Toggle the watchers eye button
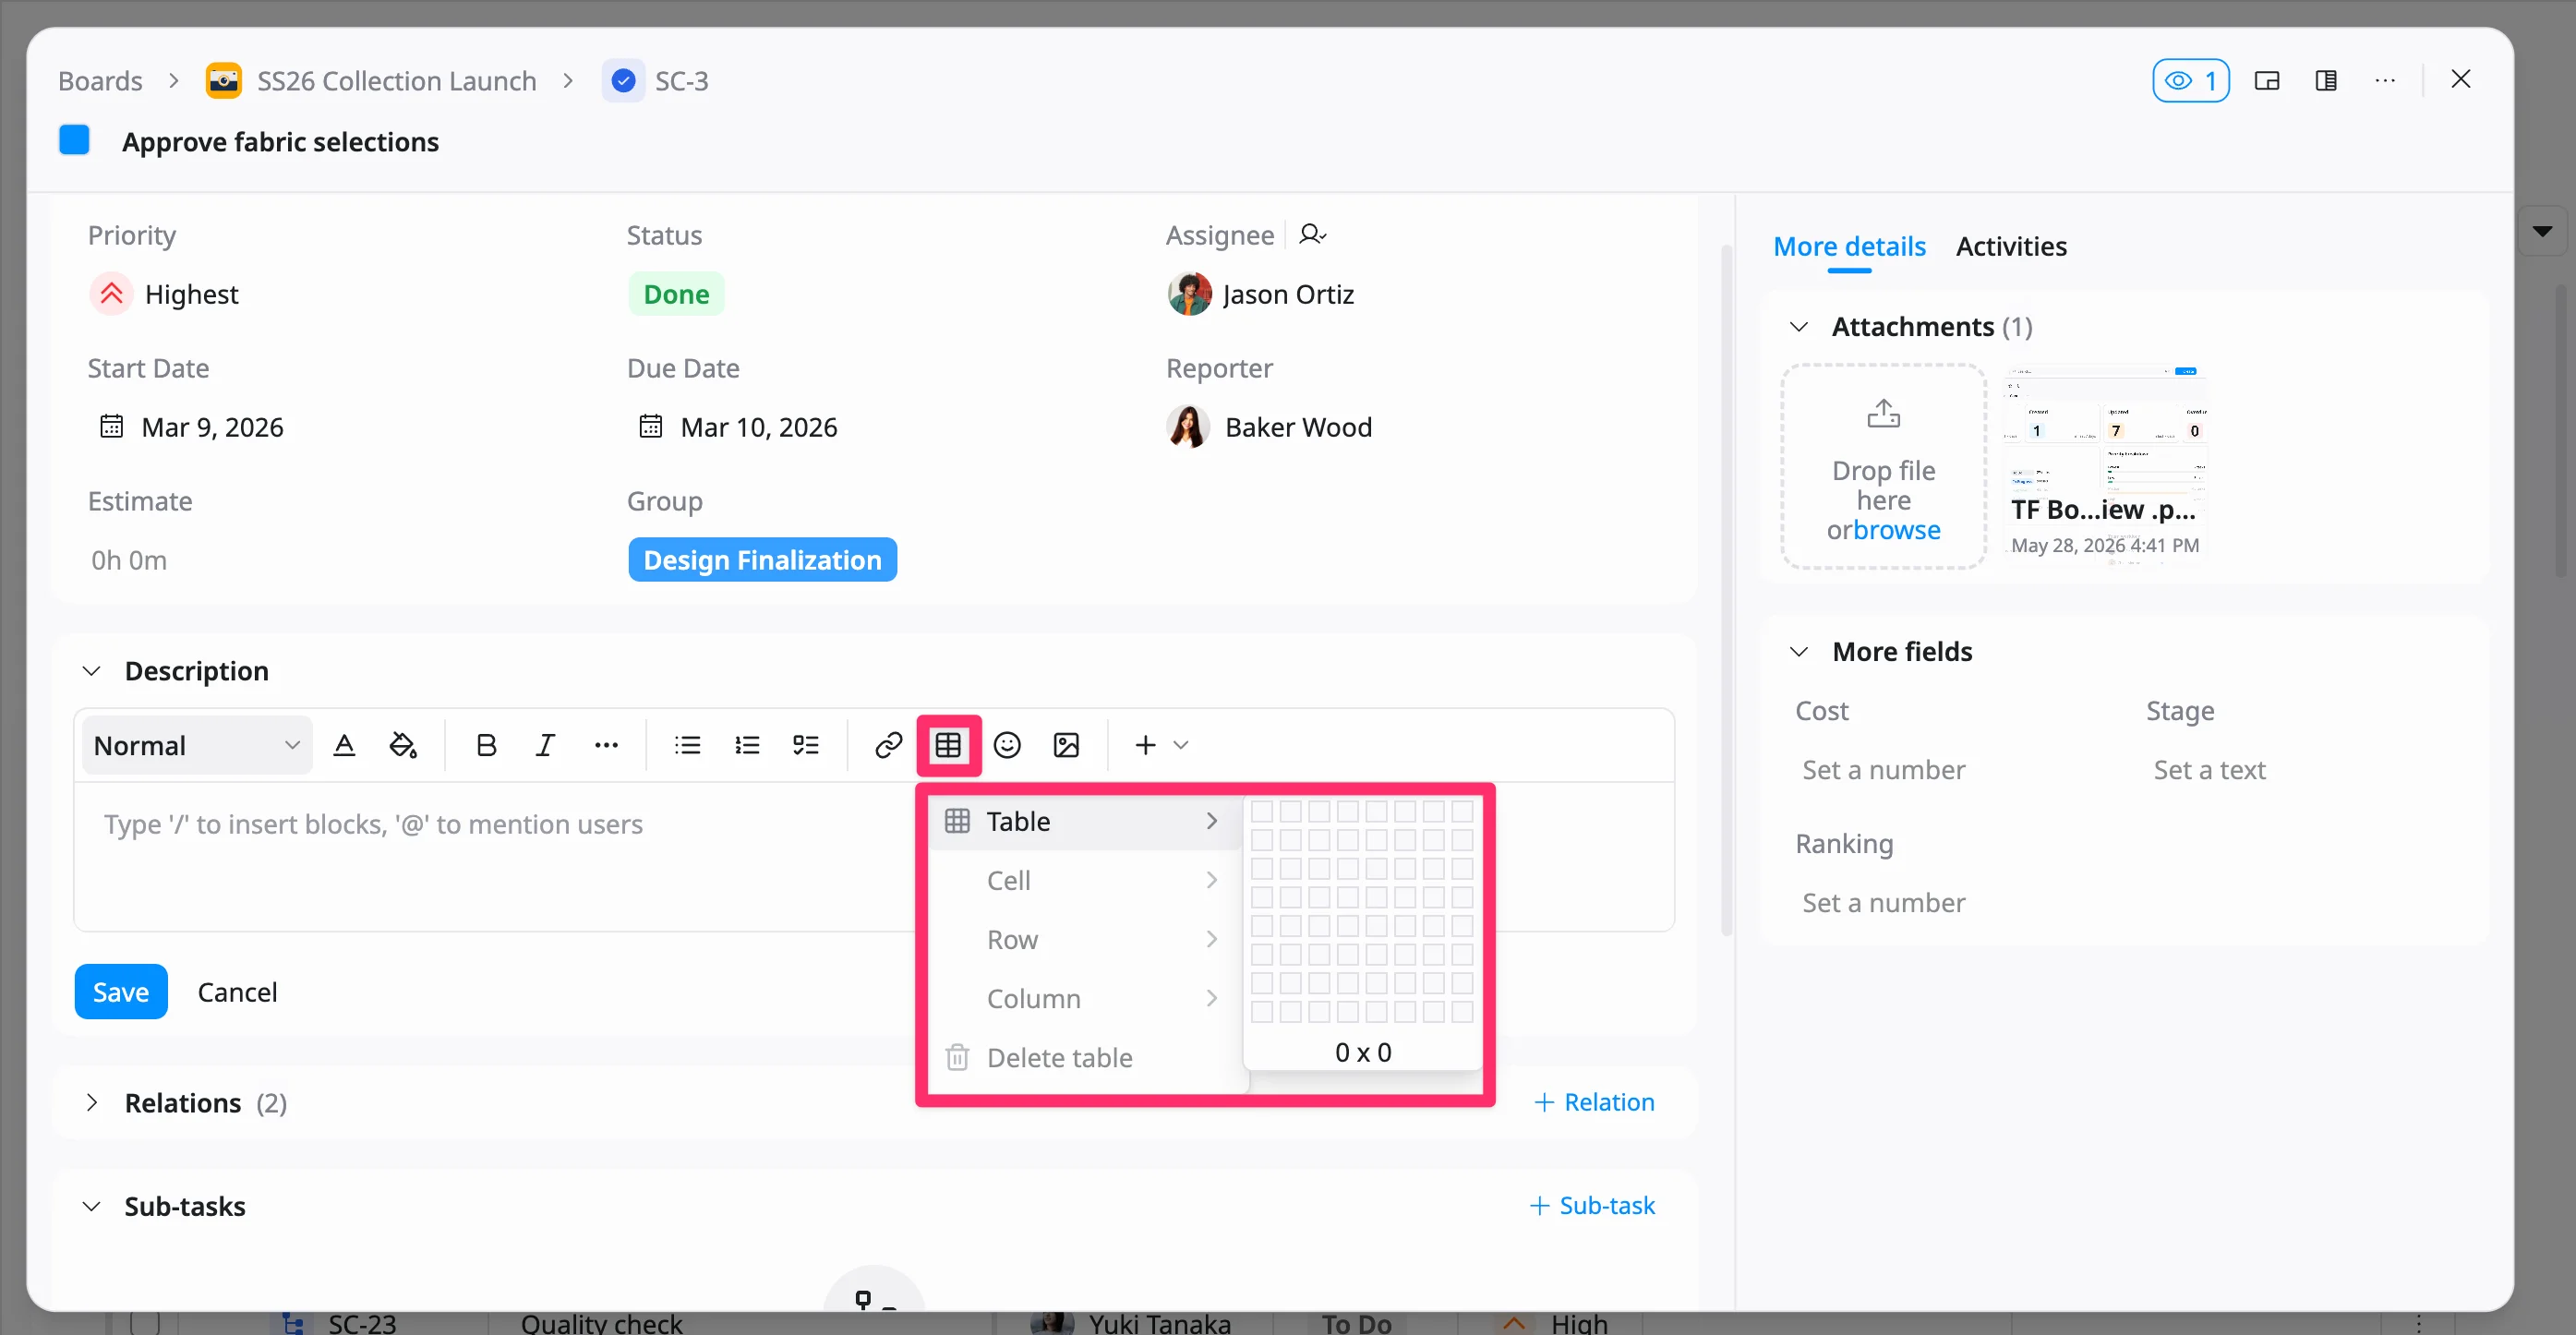This screenshot has width=2576, height=1335. coord(2190,80)
